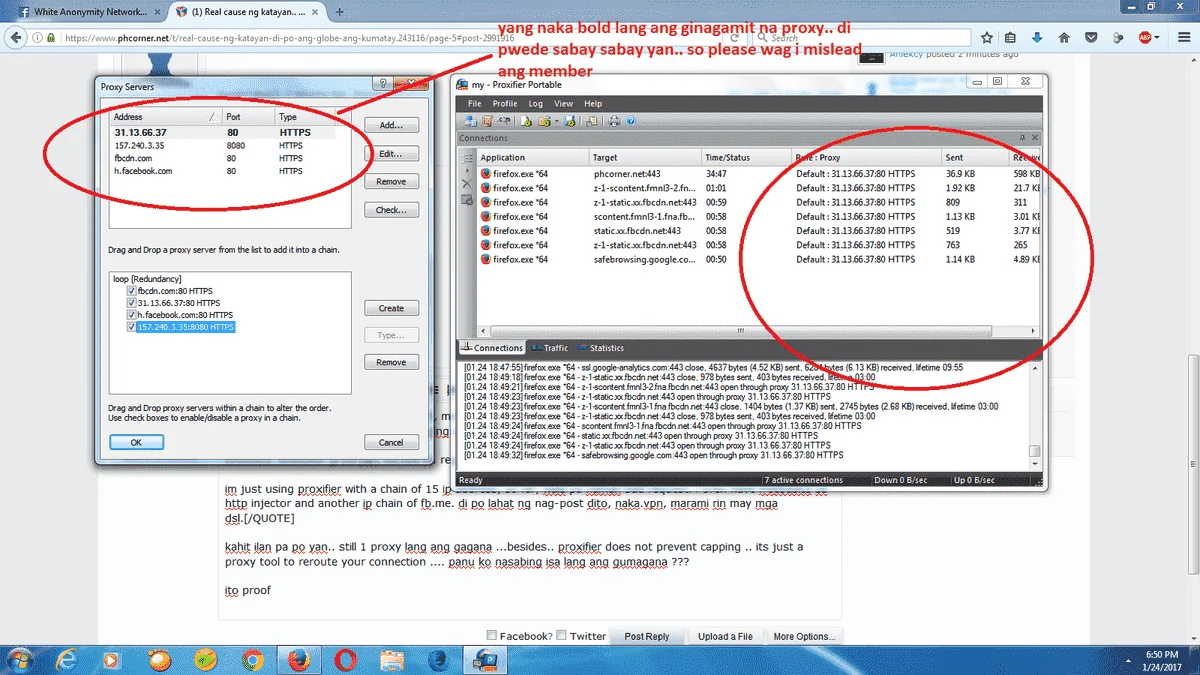Click the open profile icon in Proxifier toolbar
Image resolution: width=1200 pixels, height=675 pixels.
pos(545,121)
